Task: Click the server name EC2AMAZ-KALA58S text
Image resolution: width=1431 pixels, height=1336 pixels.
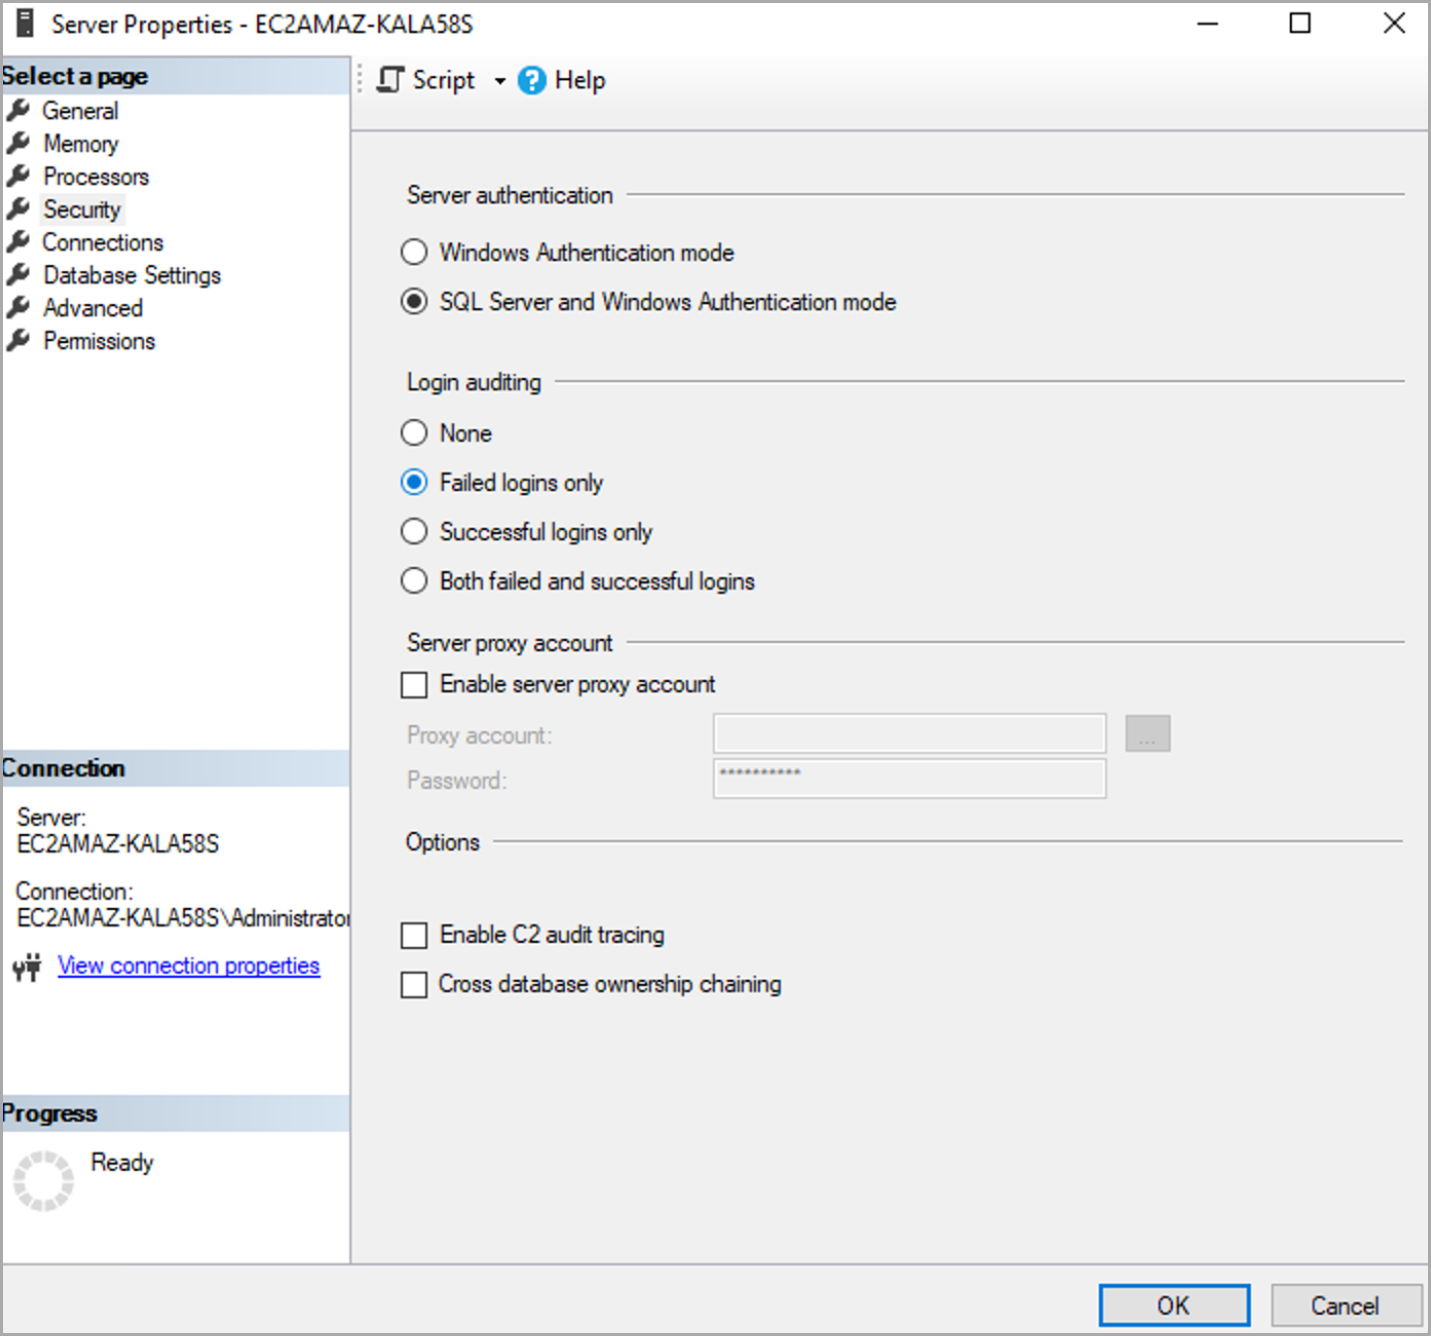Action: point(117,844)
